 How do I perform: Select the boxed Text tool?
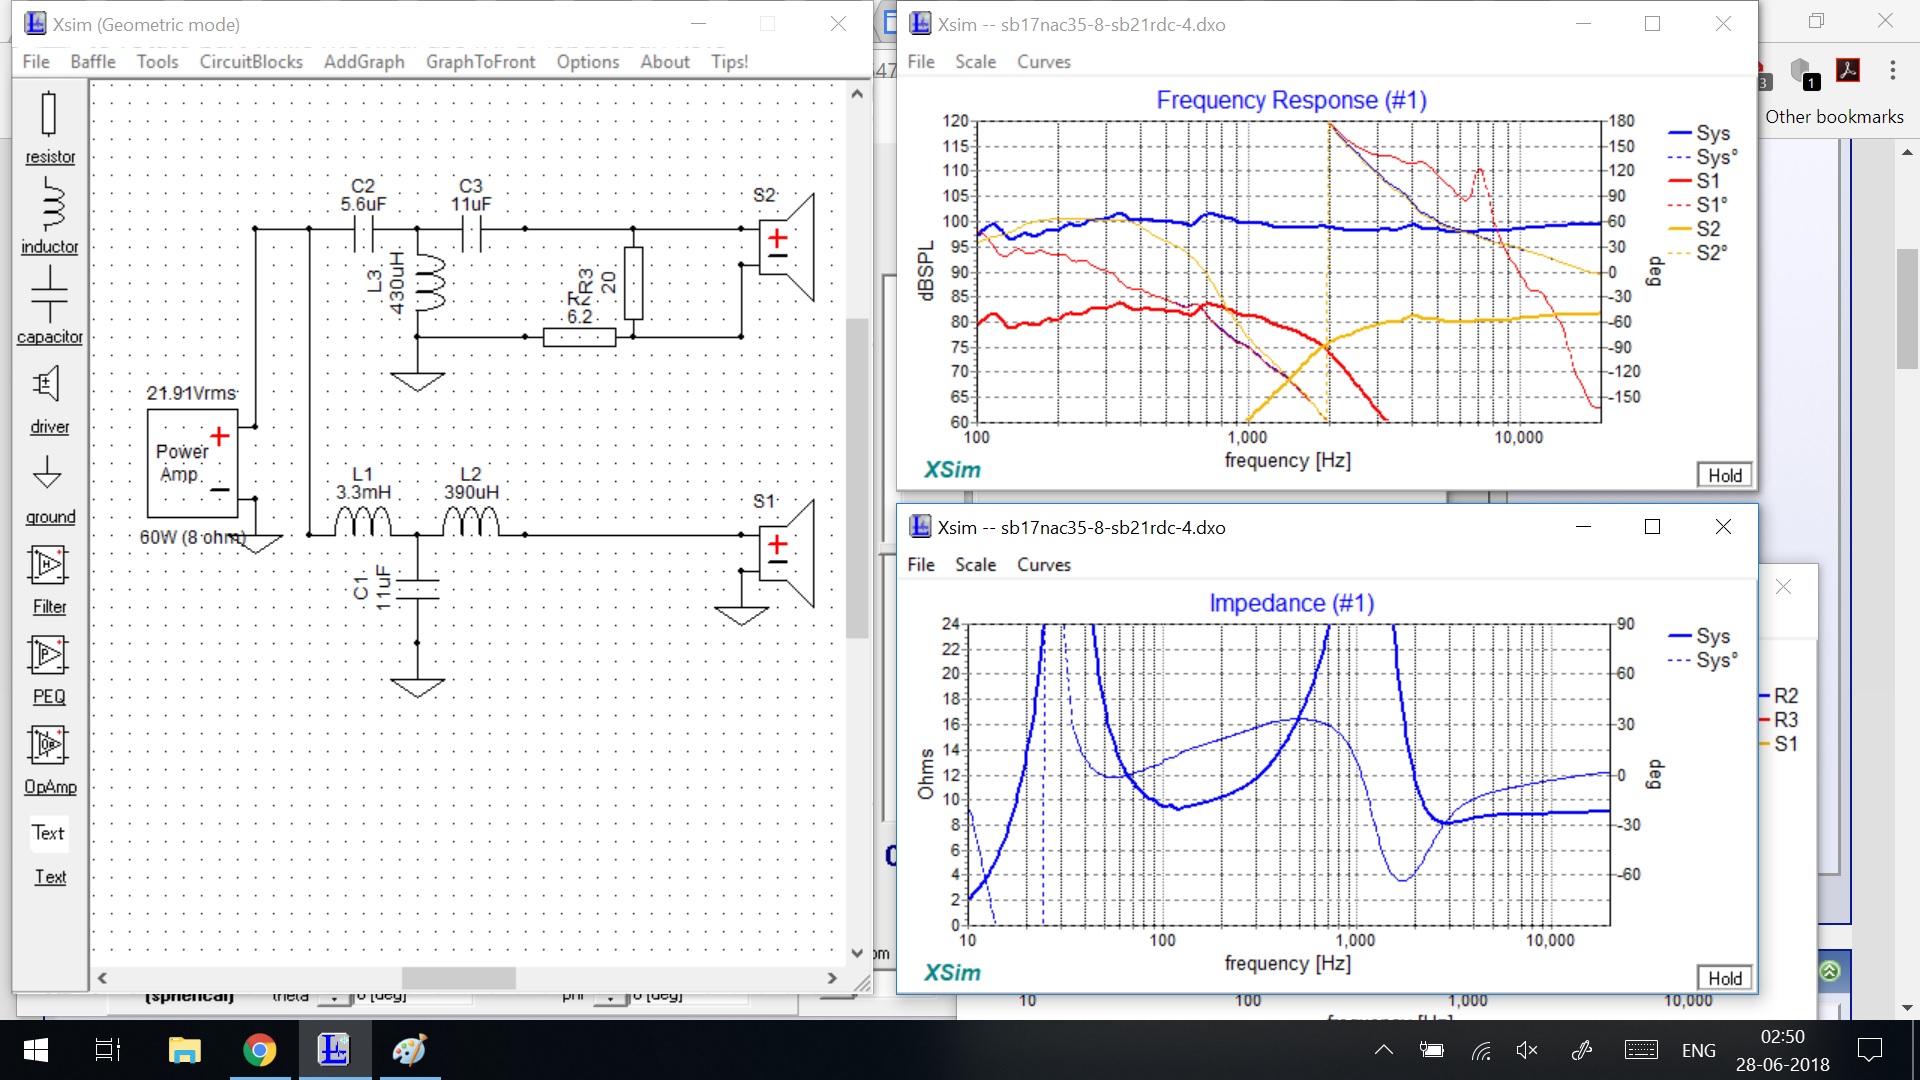[48, 833]
